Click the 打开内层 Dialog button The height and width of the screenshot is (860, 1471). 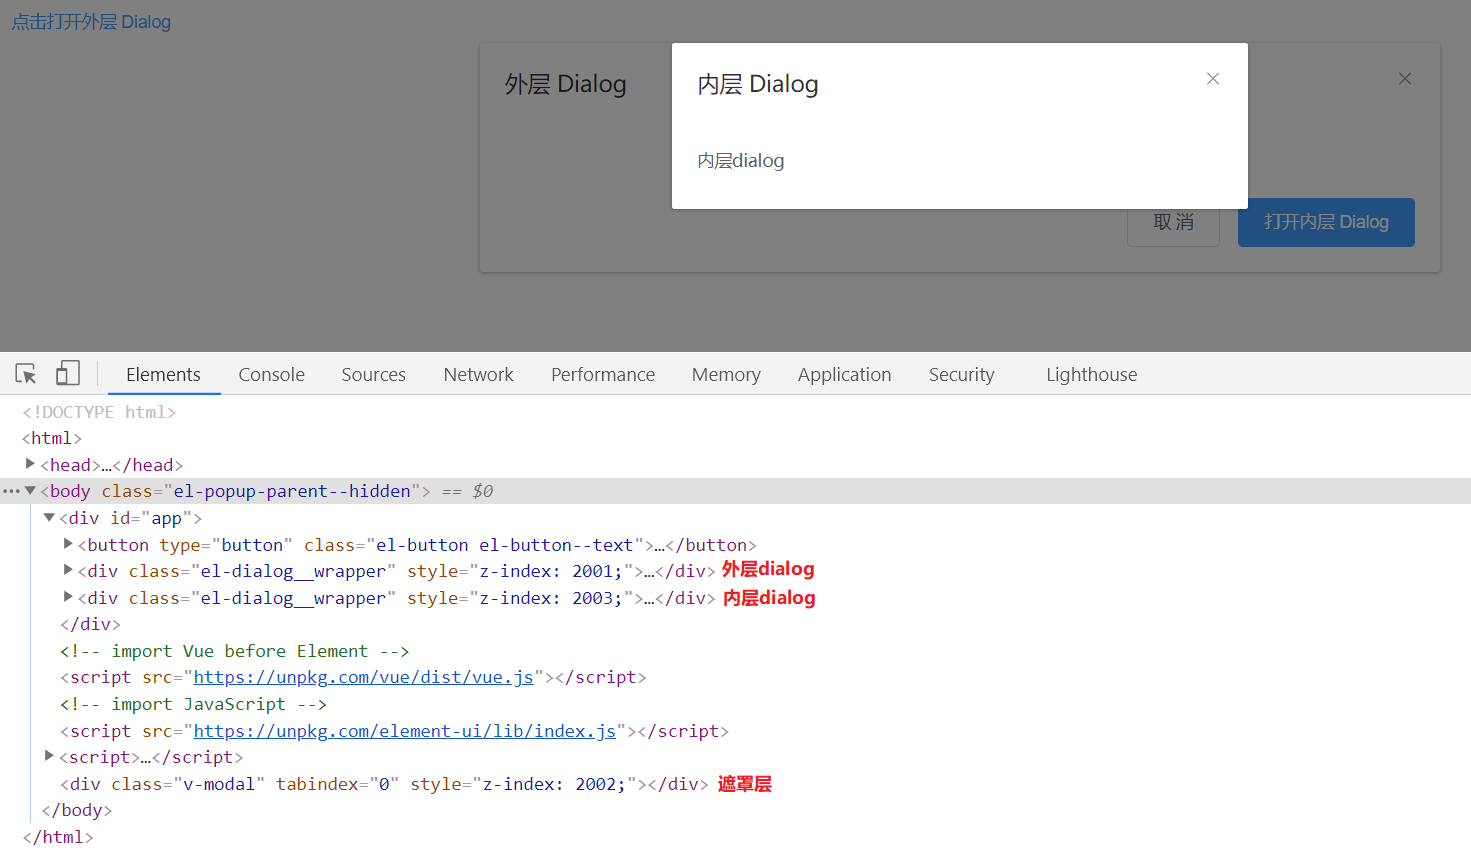(x=1326, y=222)
